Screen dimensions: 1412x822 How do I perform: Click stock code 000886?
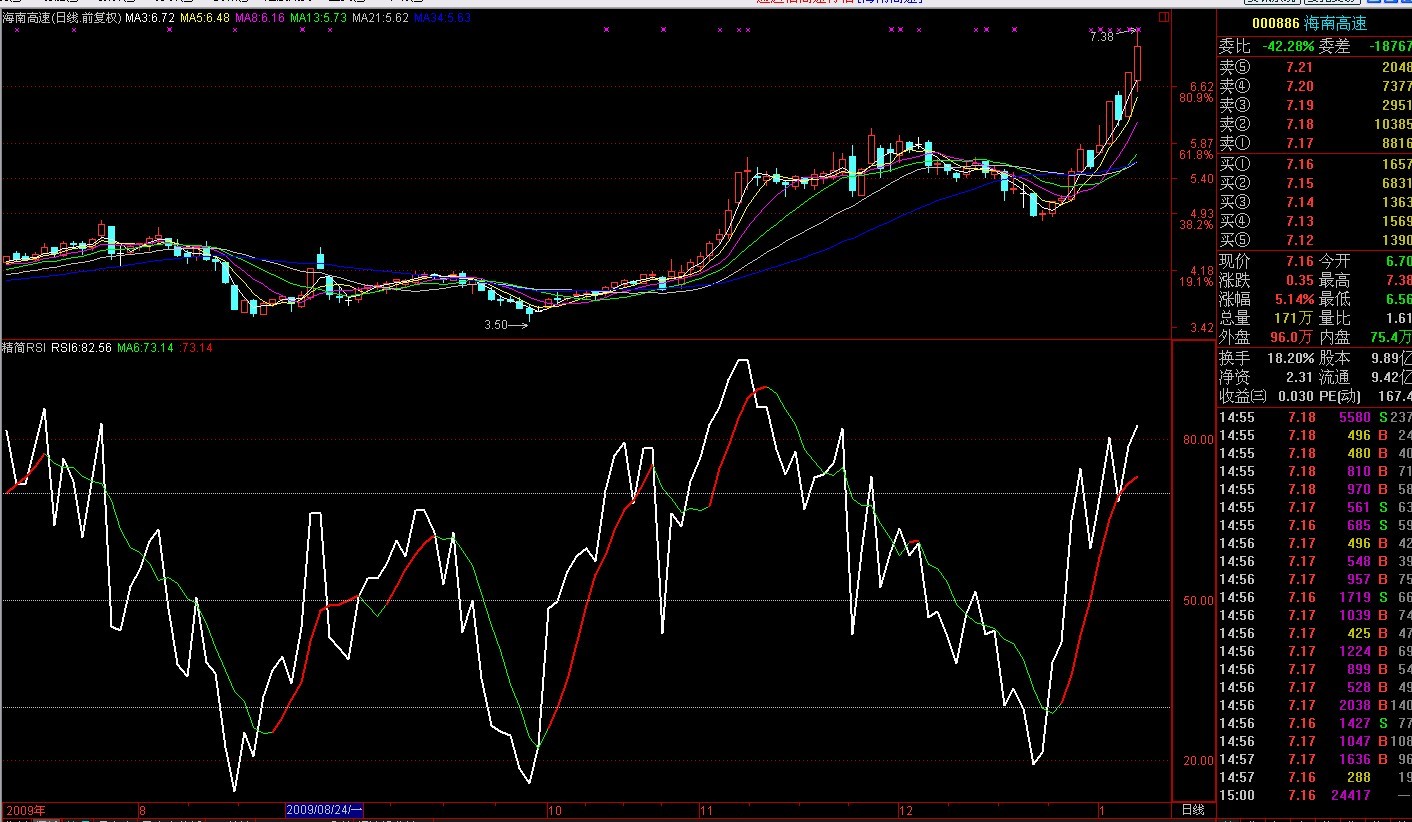tap(1276, 23)
